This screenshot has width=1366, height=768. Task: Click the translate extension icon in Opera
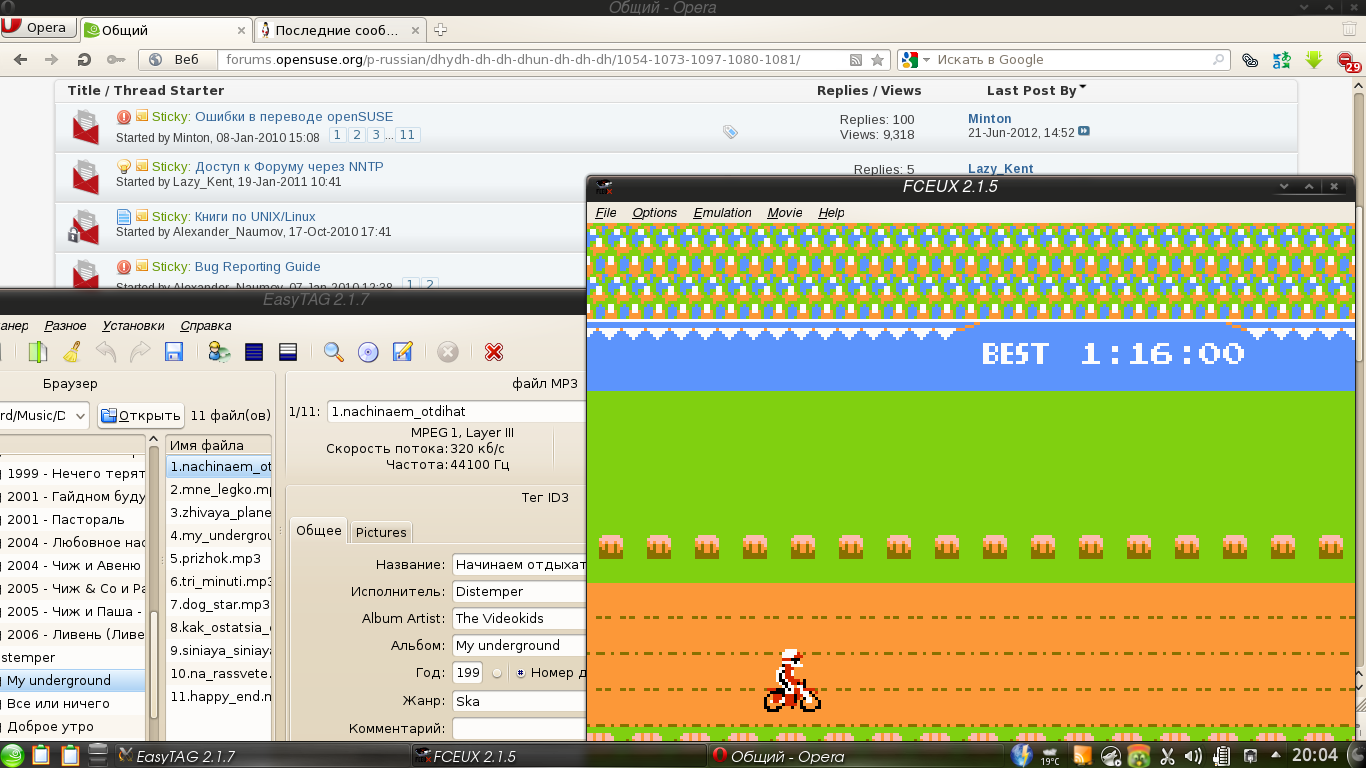tap(1281, 60)
